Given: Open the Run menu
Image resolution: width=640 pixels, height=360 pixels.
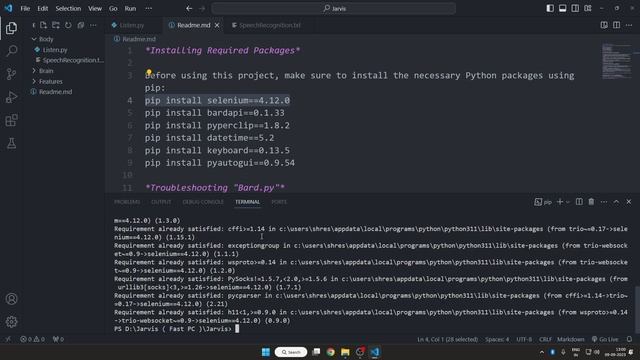Looking at the screenshot, I should (x=130, y=8).
